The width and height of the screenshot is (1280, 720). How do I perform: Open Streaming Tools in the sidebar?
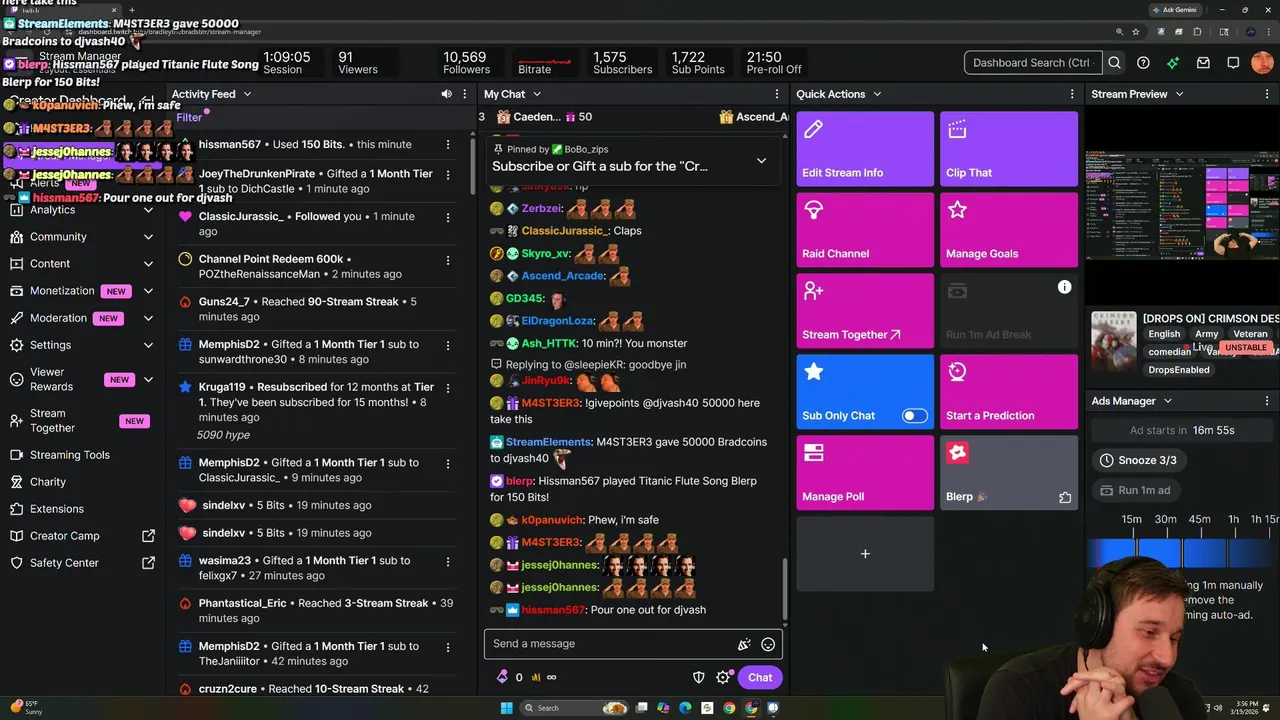point(81,455)
